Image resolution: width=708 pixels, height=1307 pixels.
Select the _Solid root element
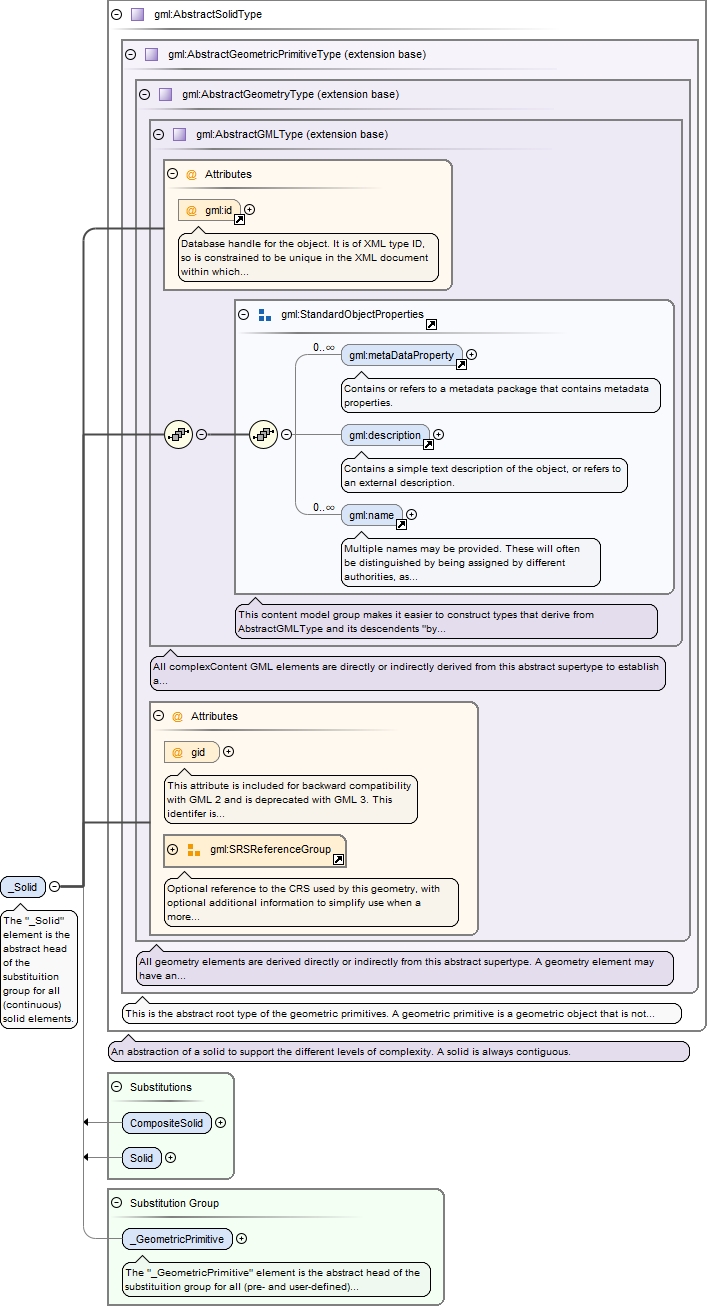[23, 886]
